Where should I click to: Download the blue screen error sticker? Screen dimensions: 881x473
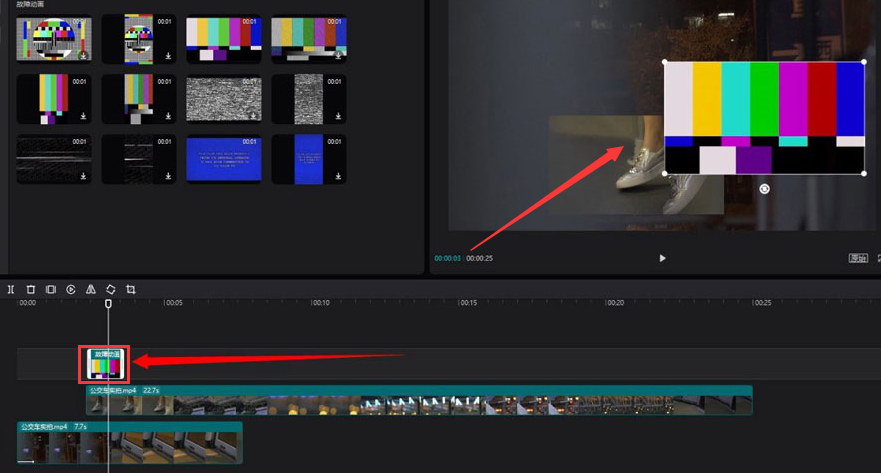click(252, 176)
